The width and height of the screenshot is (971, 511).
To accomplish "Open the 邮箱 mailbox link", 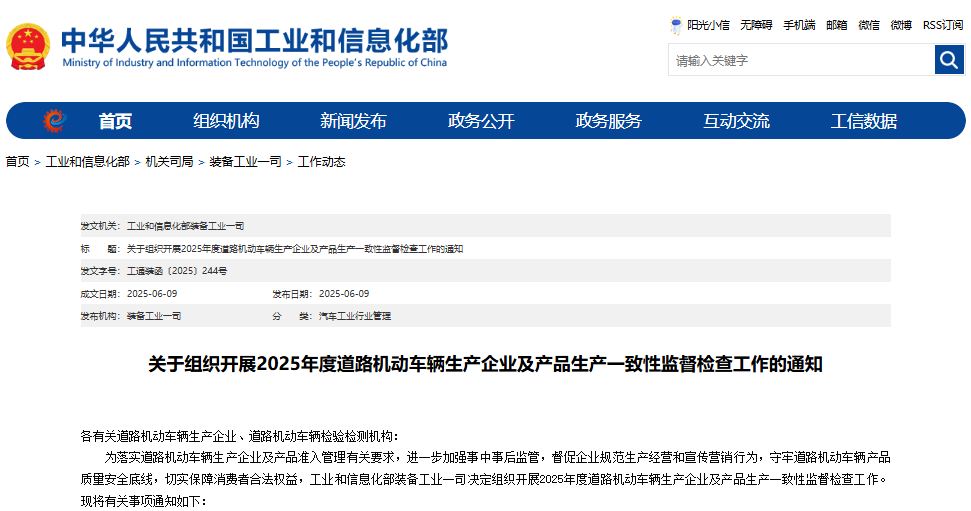I will (x=836, y=25).
